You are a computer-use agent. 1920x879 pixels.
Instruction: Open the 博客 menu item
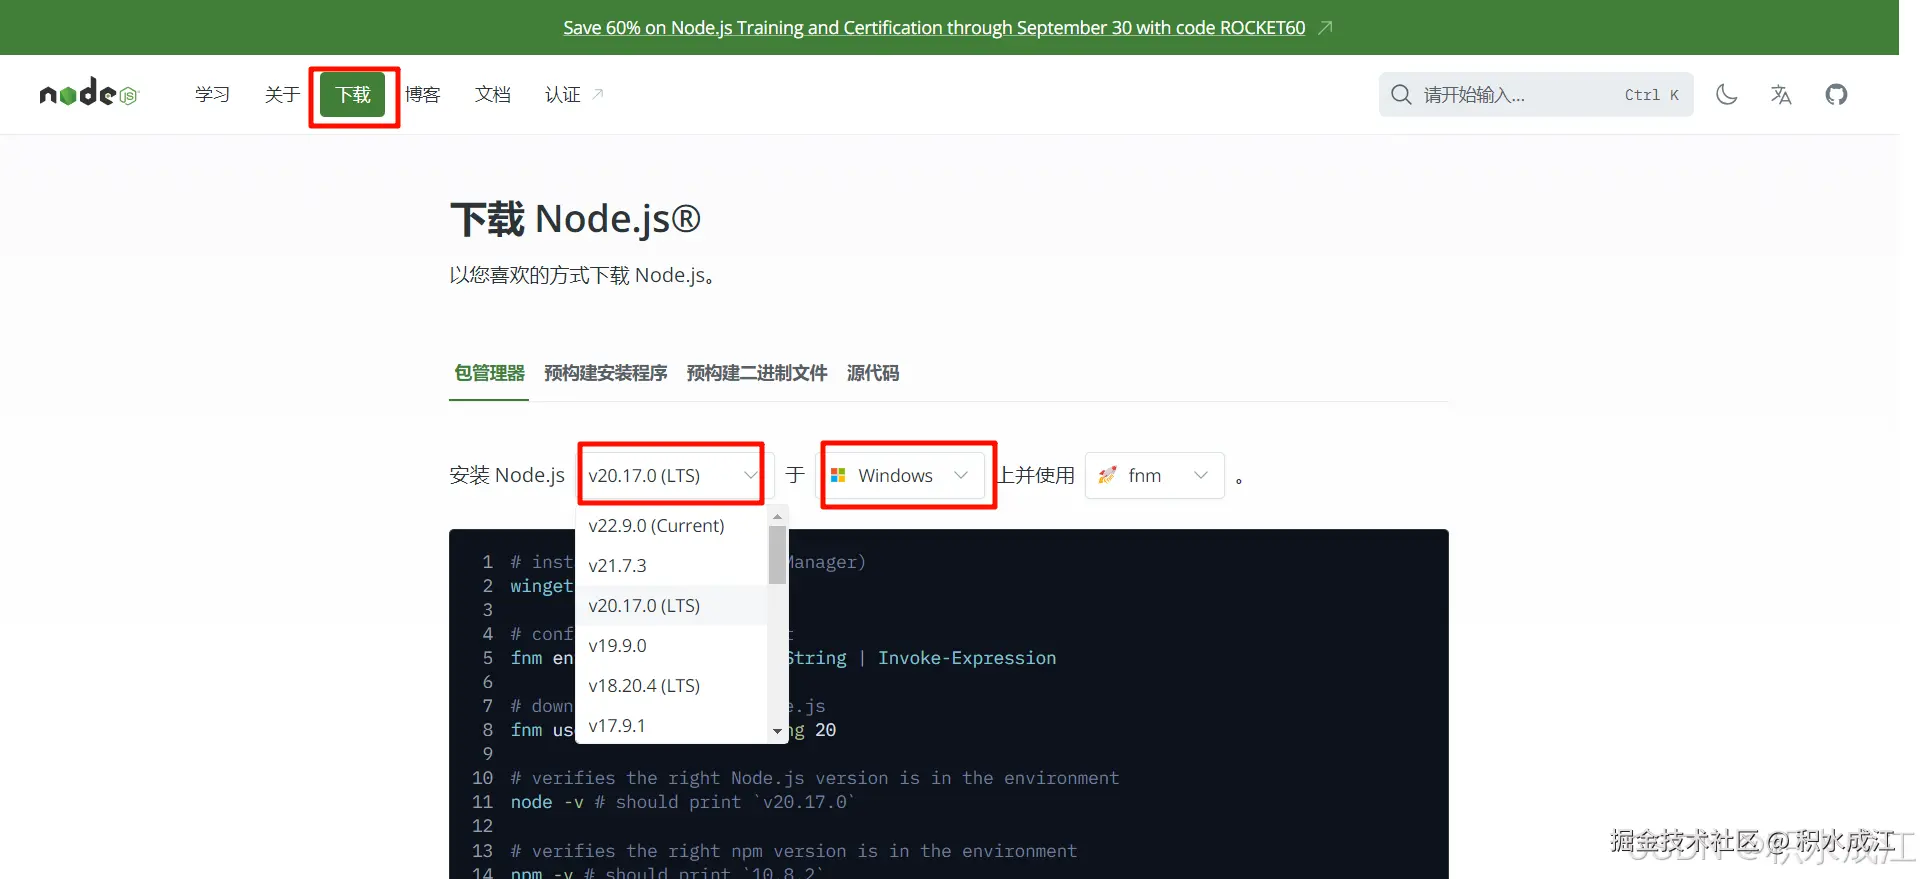(422, 94)
